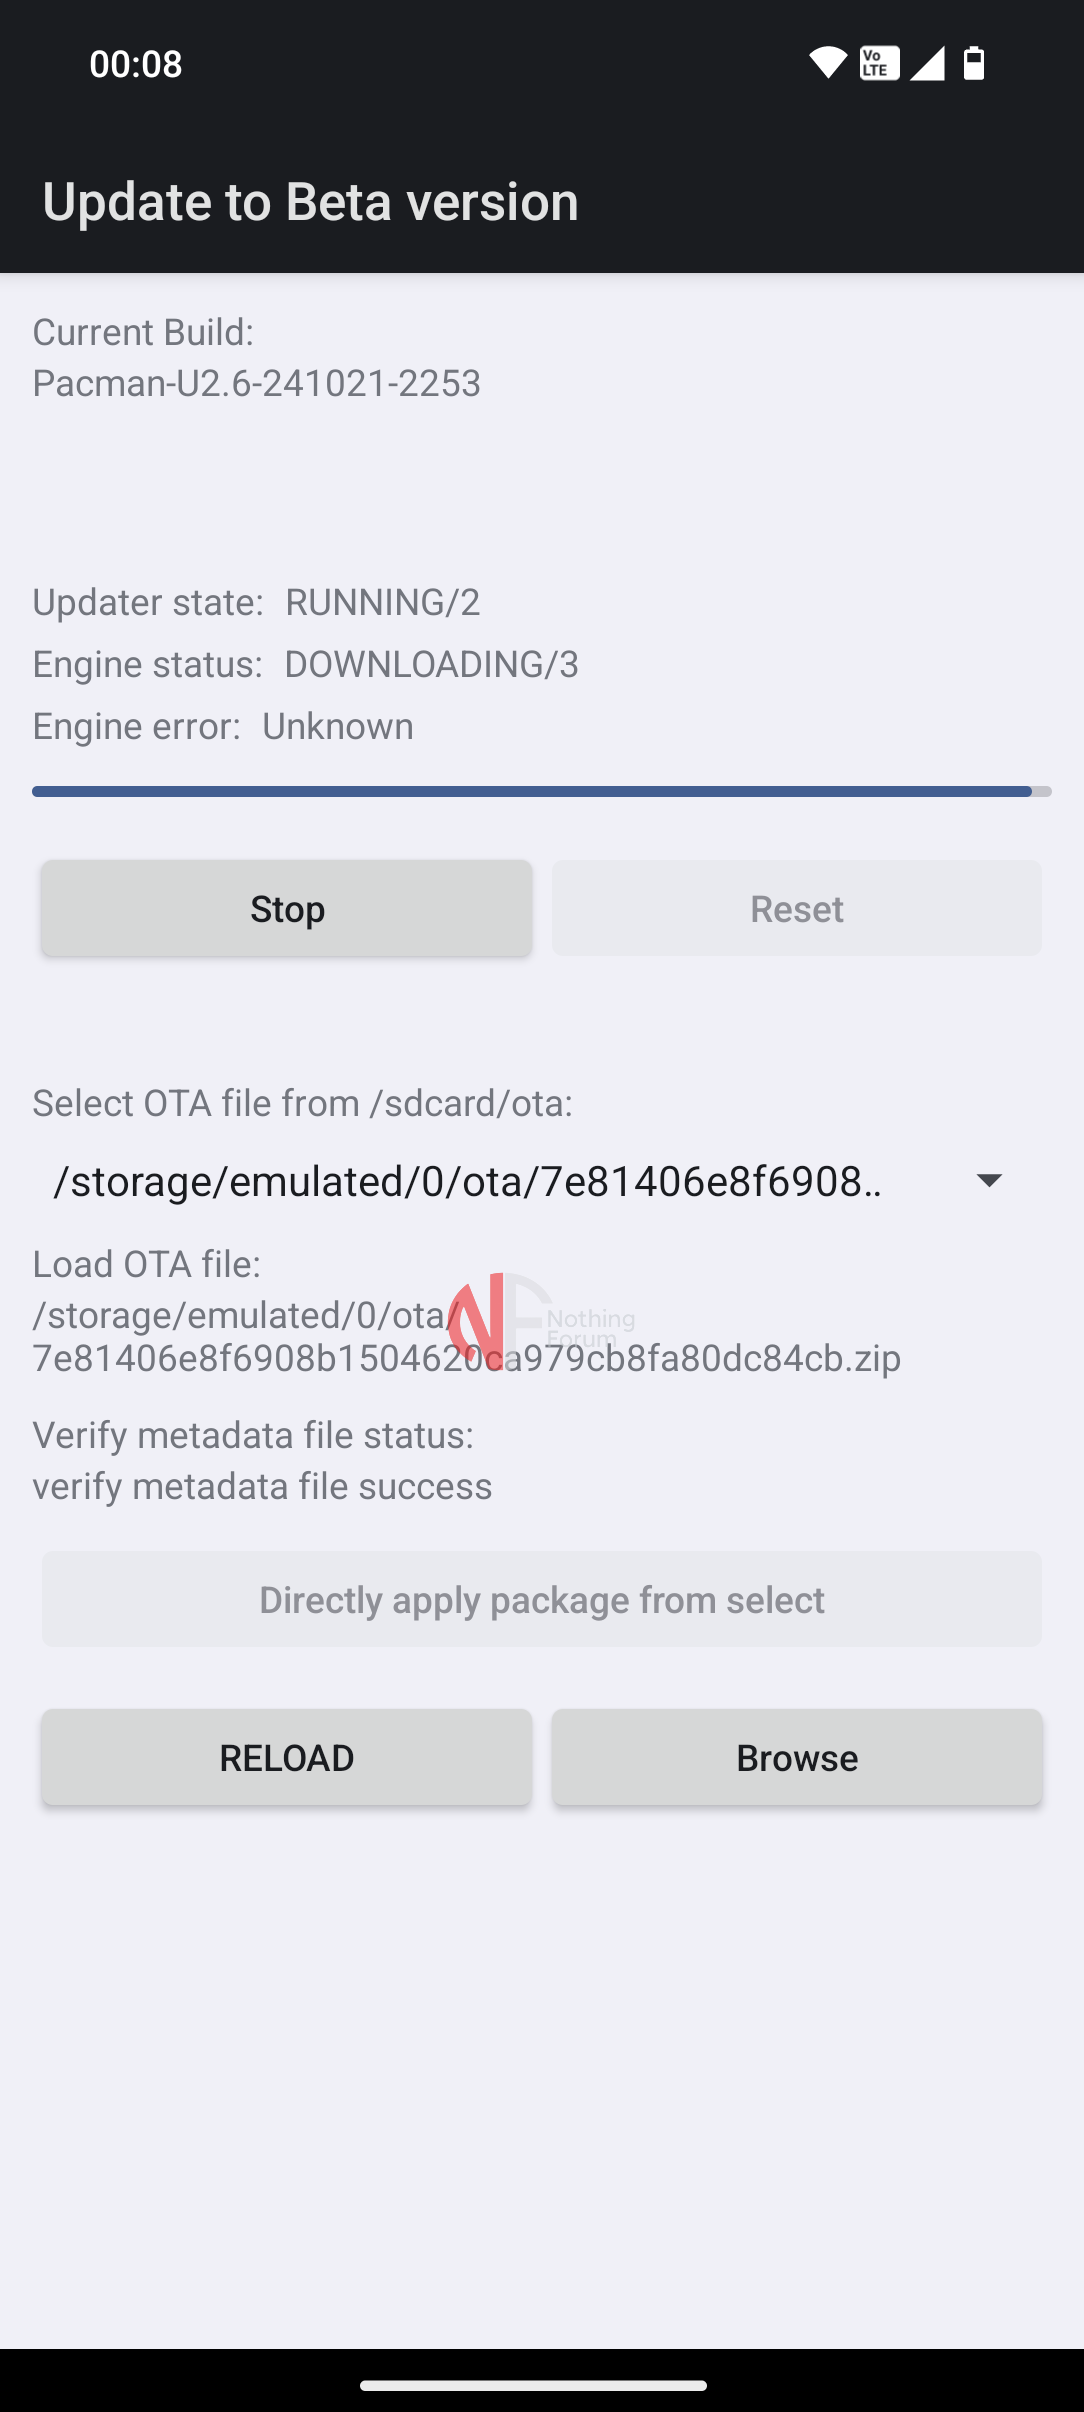Screen dimensions: 1084x2412
Task: Tap the battery status icon
Action: click(x=974, y=63)
